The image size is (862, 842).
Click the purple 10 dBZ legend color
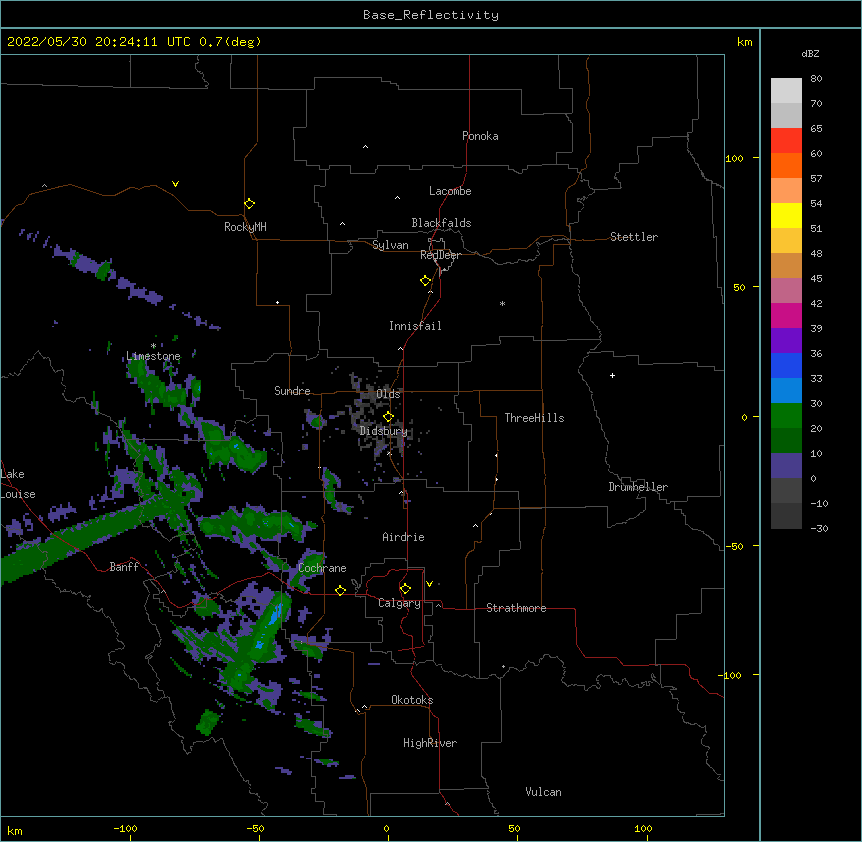(x=786, y=466)
